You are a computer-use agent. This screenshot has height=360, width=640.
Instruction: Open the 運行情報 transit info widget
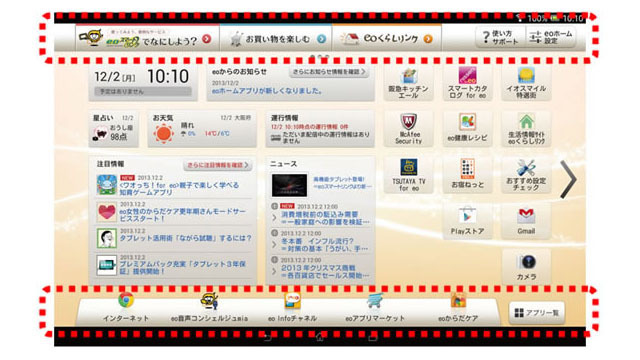[x=320, y=129]
